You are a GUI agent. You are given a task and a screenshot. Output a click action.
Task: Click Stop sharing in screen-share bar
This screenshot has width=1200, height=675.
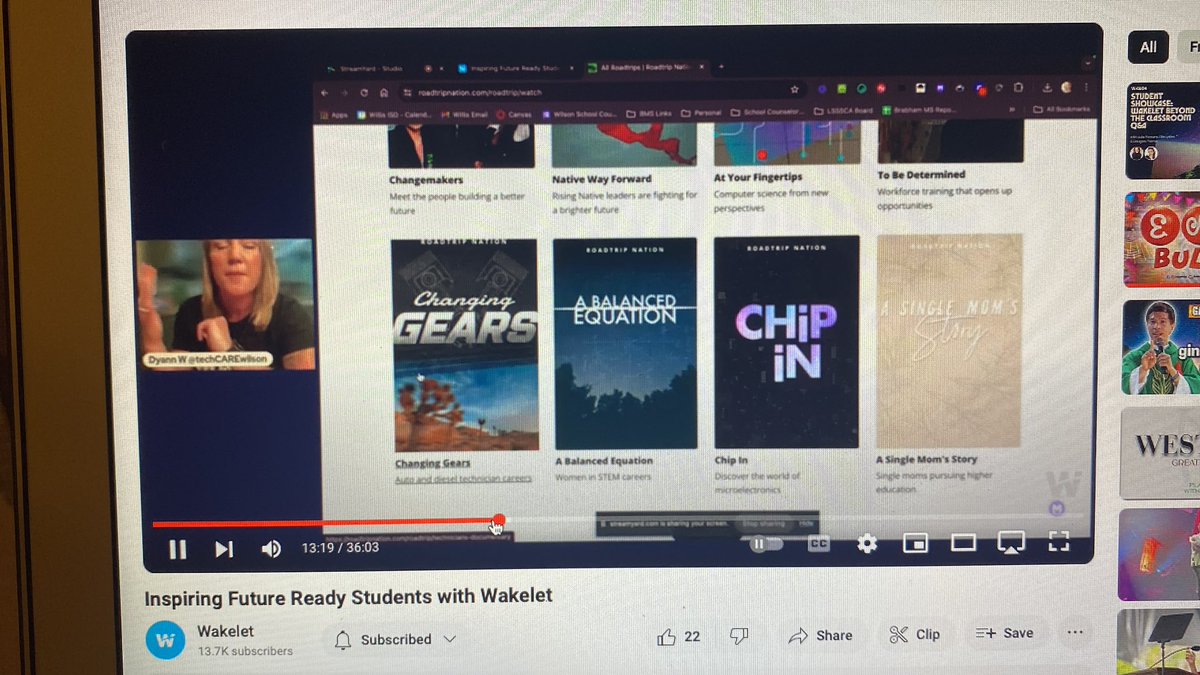pos(763,523)
